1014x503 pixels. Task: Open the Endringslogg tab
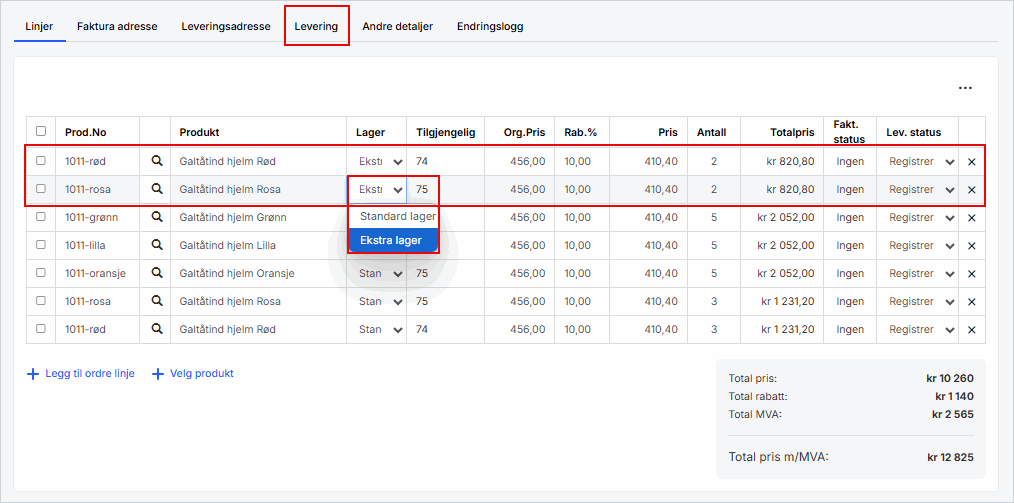[490, 27]
